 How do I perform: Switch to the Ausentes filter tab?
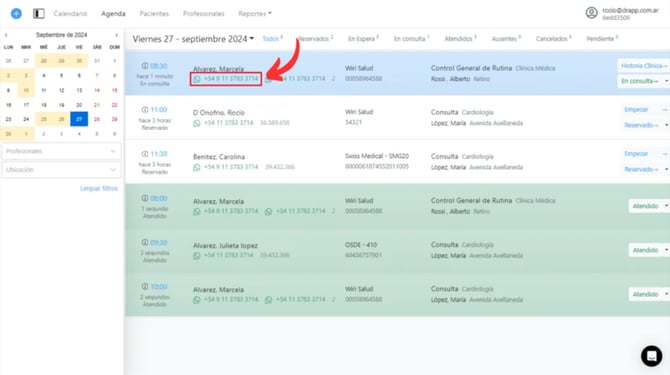(x=506, y=38)
